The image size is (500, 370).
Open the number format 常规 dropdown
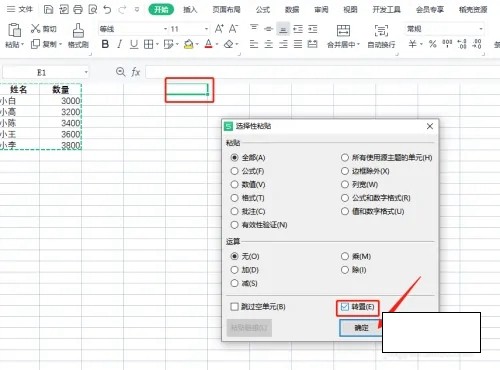[x=481, y=29]
